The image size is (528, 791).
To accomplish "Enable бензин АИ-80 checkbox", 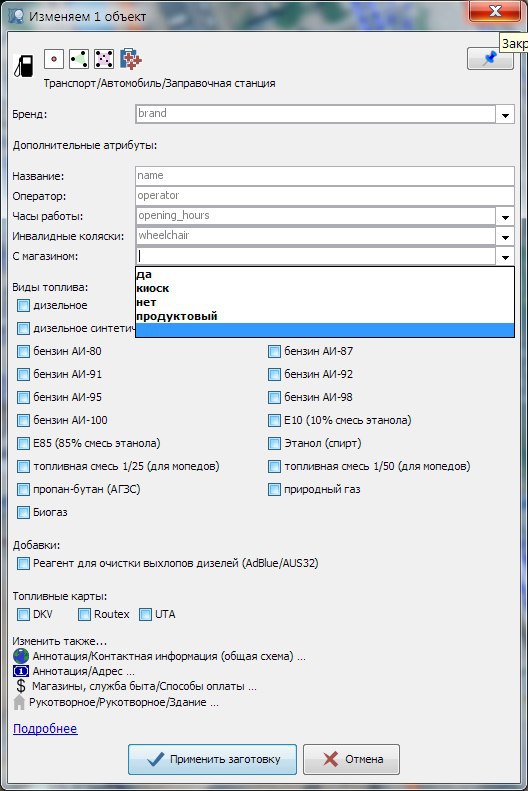I will (x=23, y=351).
